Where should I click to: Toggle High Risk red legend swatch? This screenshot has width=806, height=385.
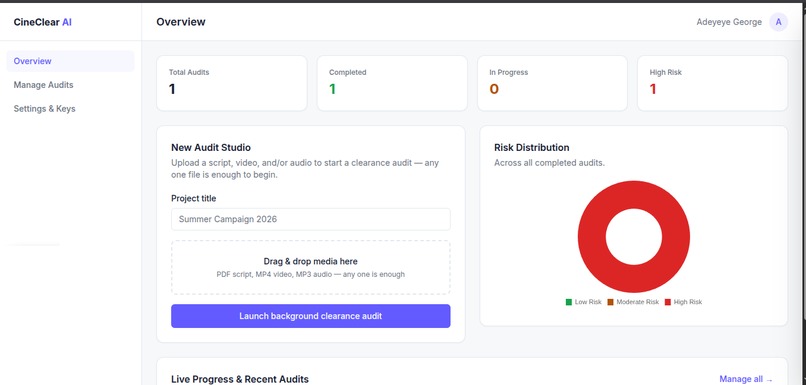tap(668, 302)
